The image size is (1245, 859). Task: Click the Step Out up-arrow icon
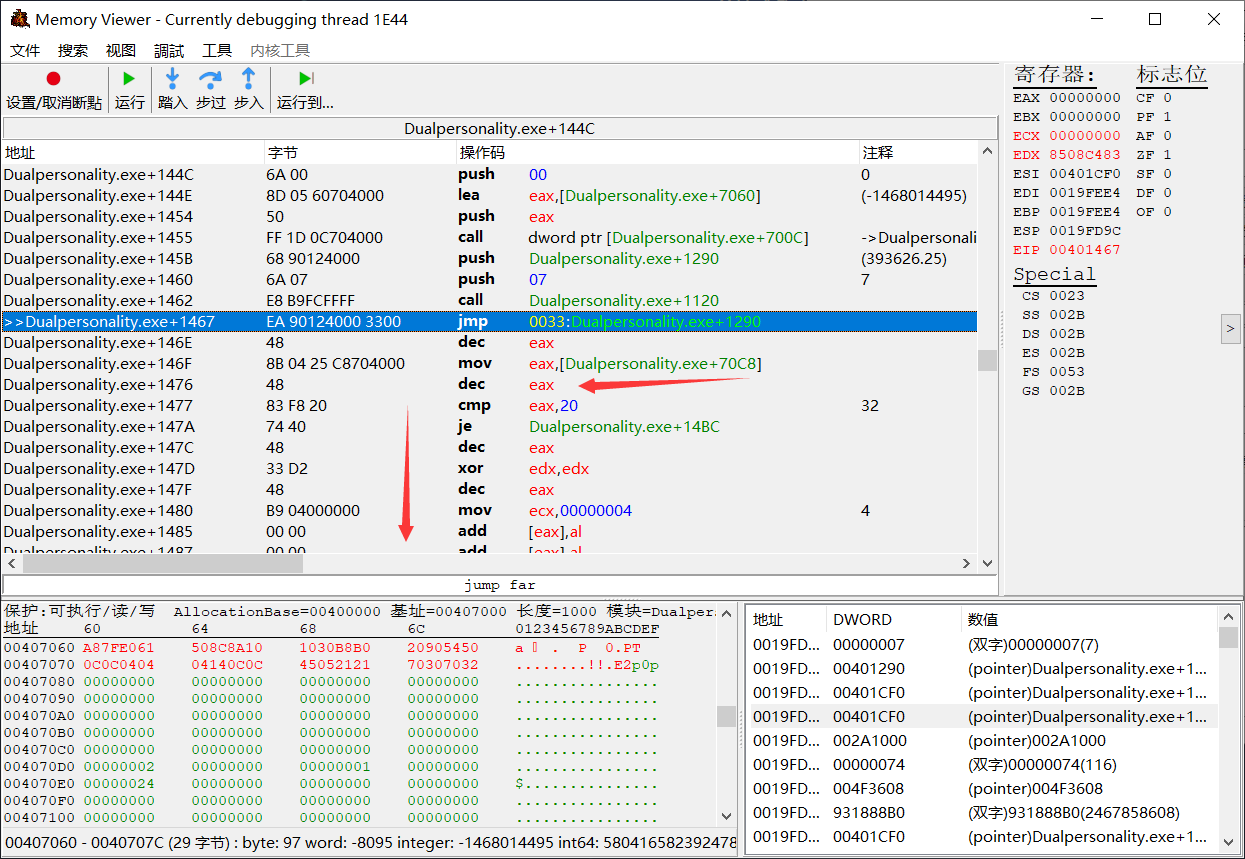coord(248,79)
